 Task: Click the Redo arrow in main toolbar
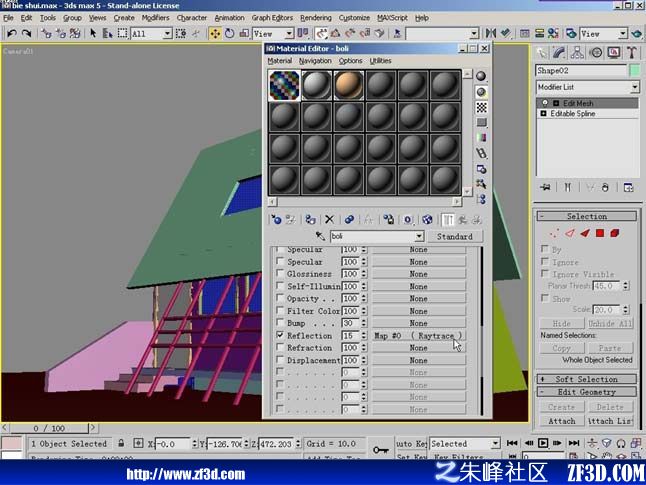pyautogui.click(x=26, y=33)
